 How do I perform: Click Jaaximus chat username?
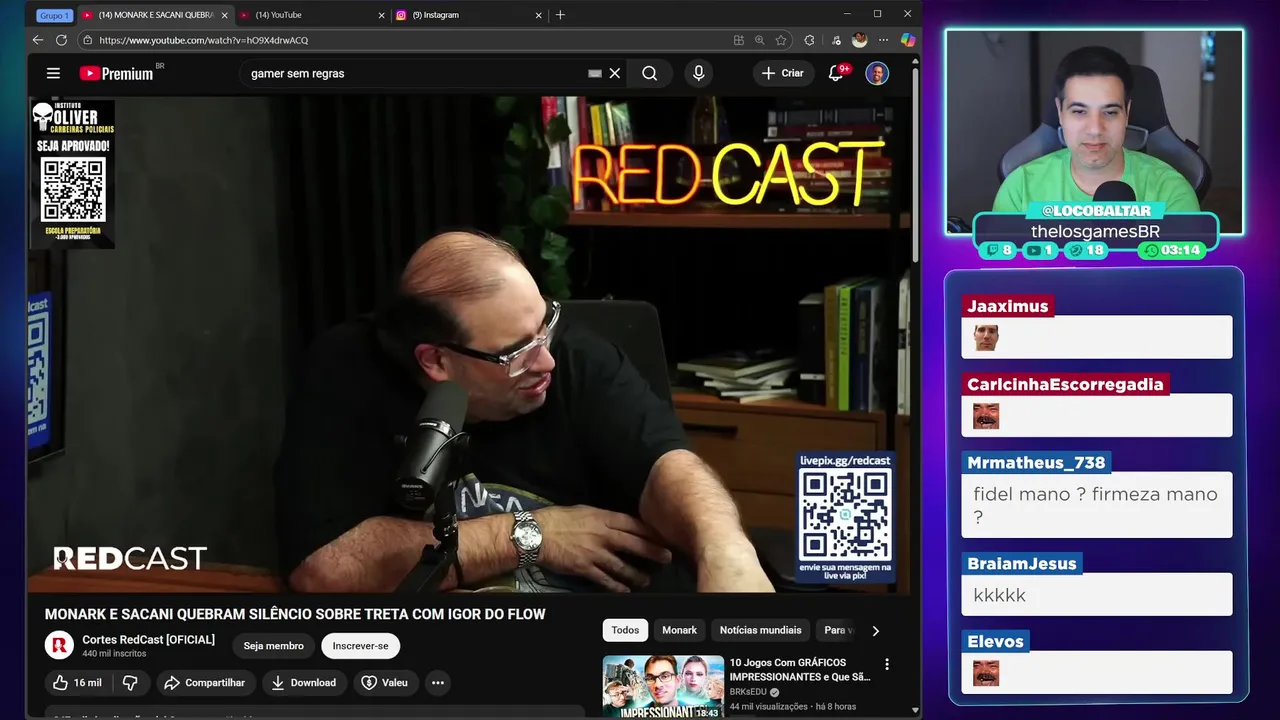pos(1007,306)
